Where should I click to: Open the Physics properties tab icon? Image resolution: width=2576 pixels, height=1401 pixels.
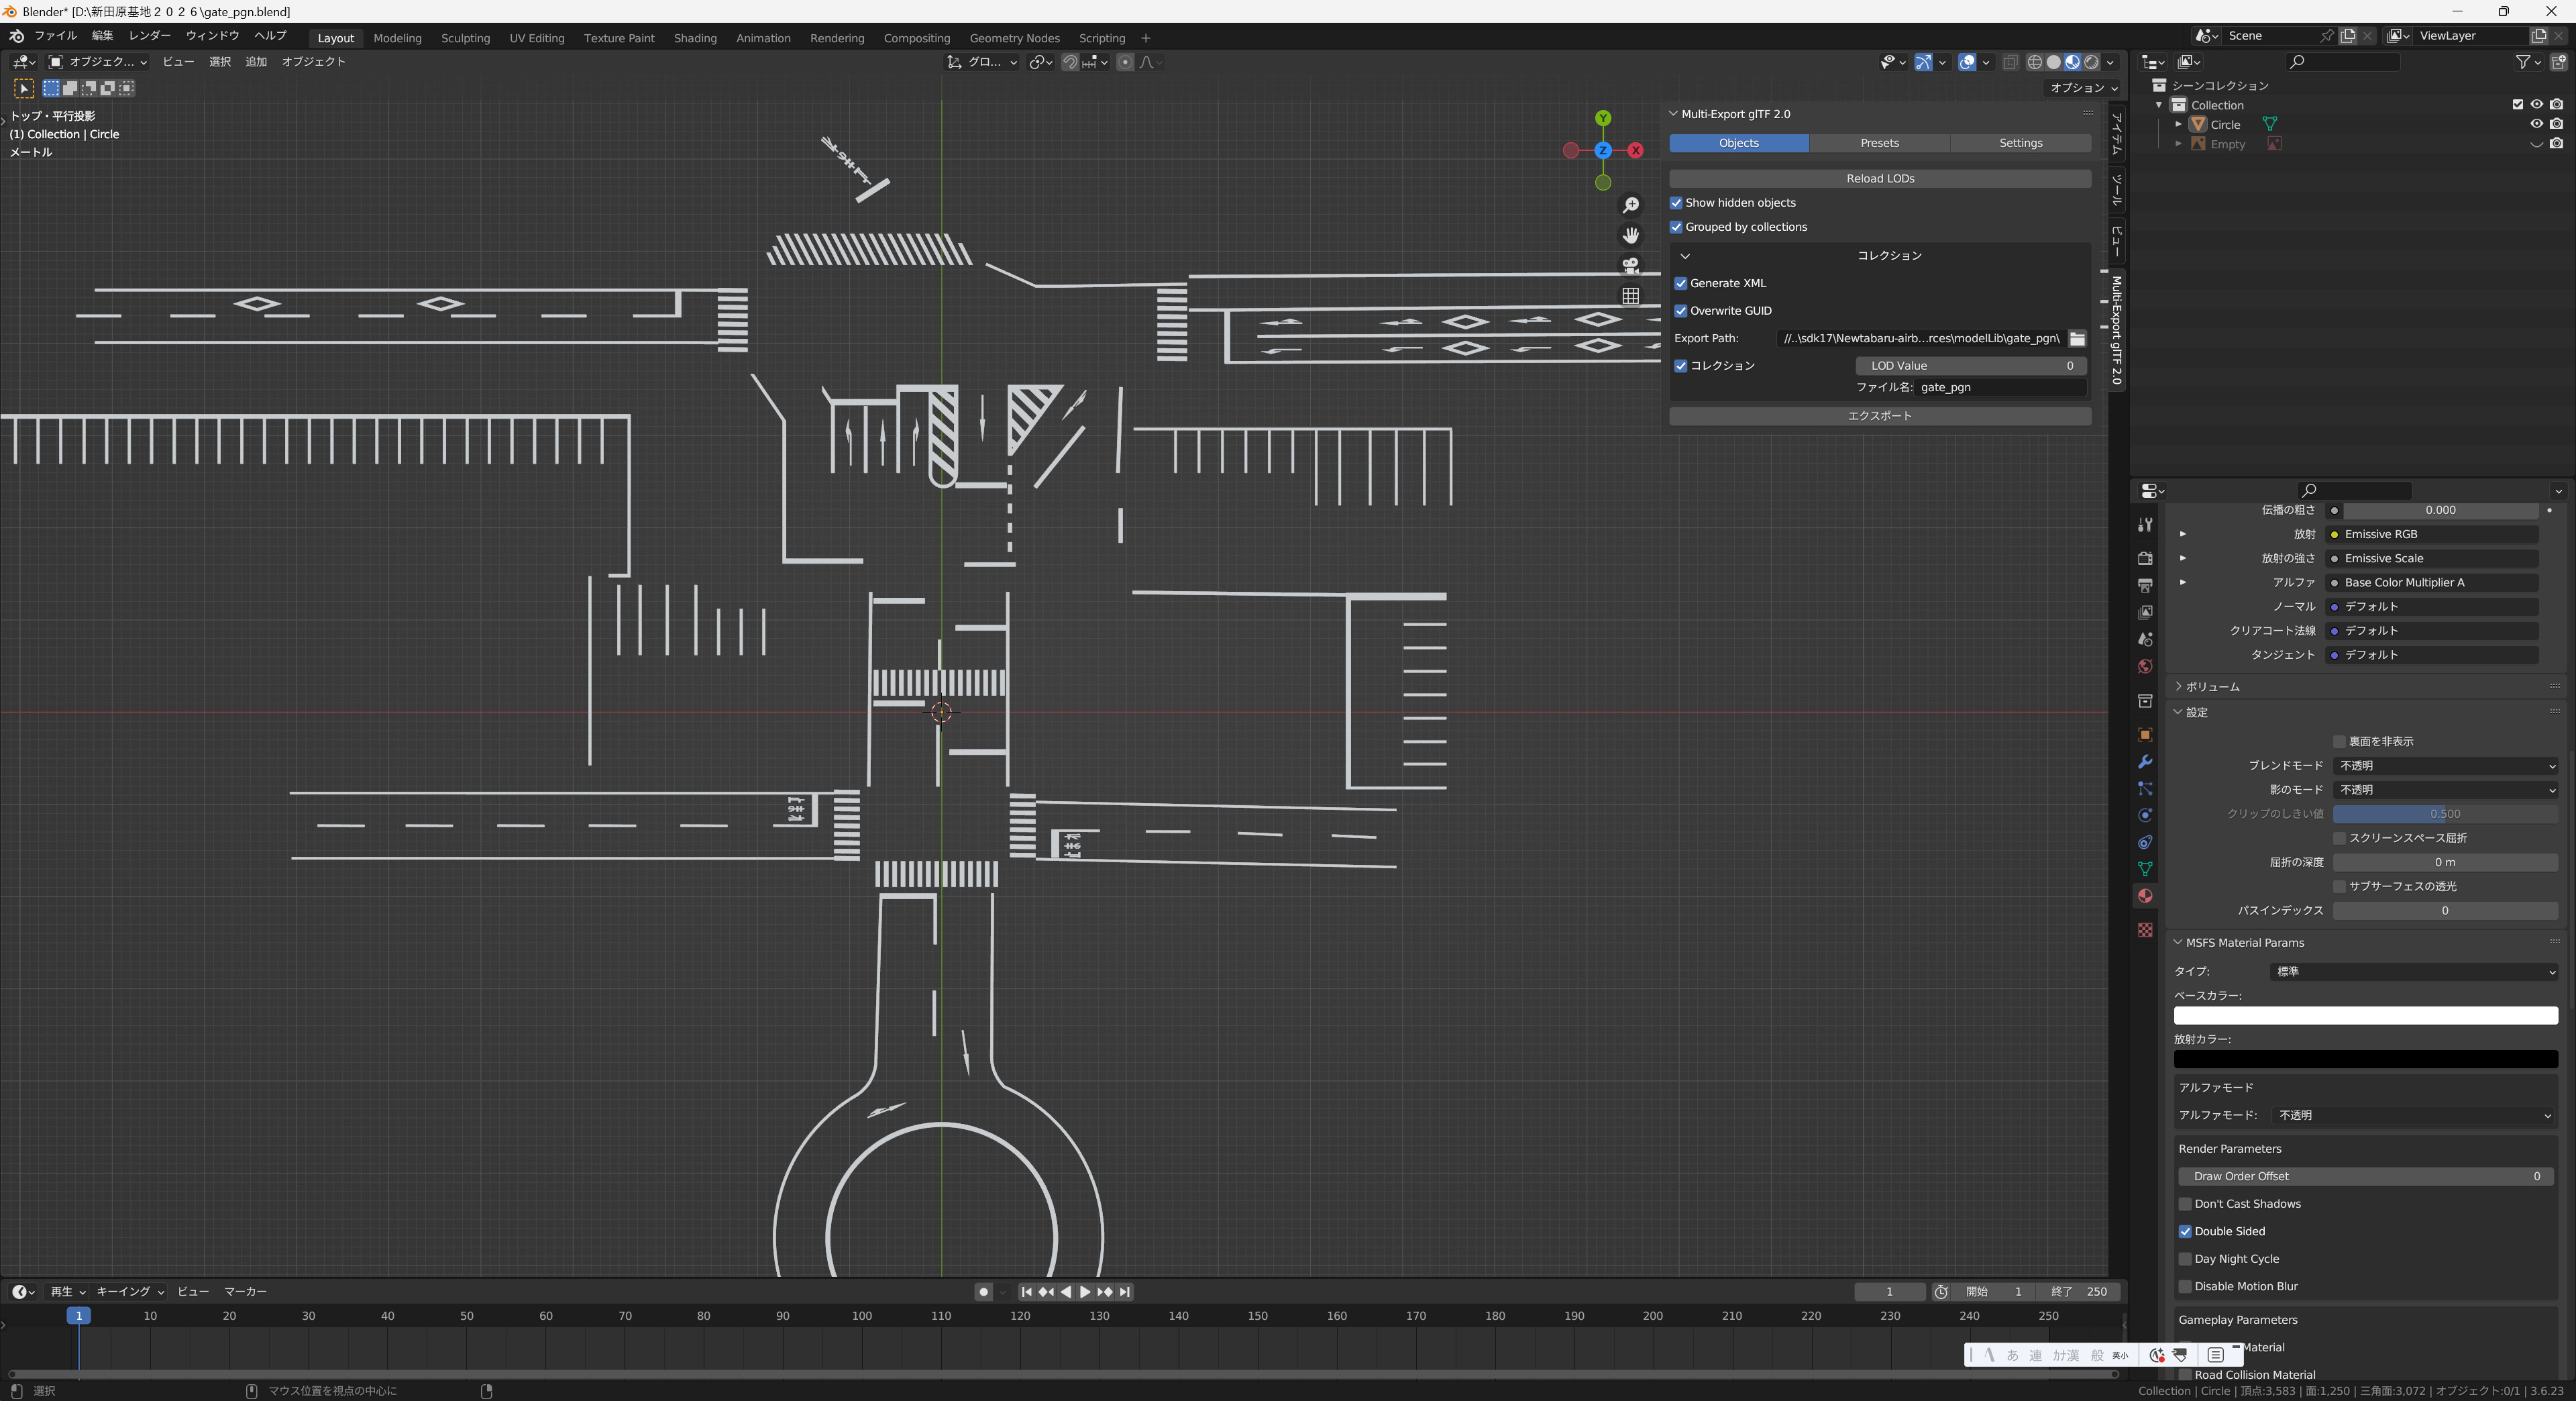(x=2144, y=816)
